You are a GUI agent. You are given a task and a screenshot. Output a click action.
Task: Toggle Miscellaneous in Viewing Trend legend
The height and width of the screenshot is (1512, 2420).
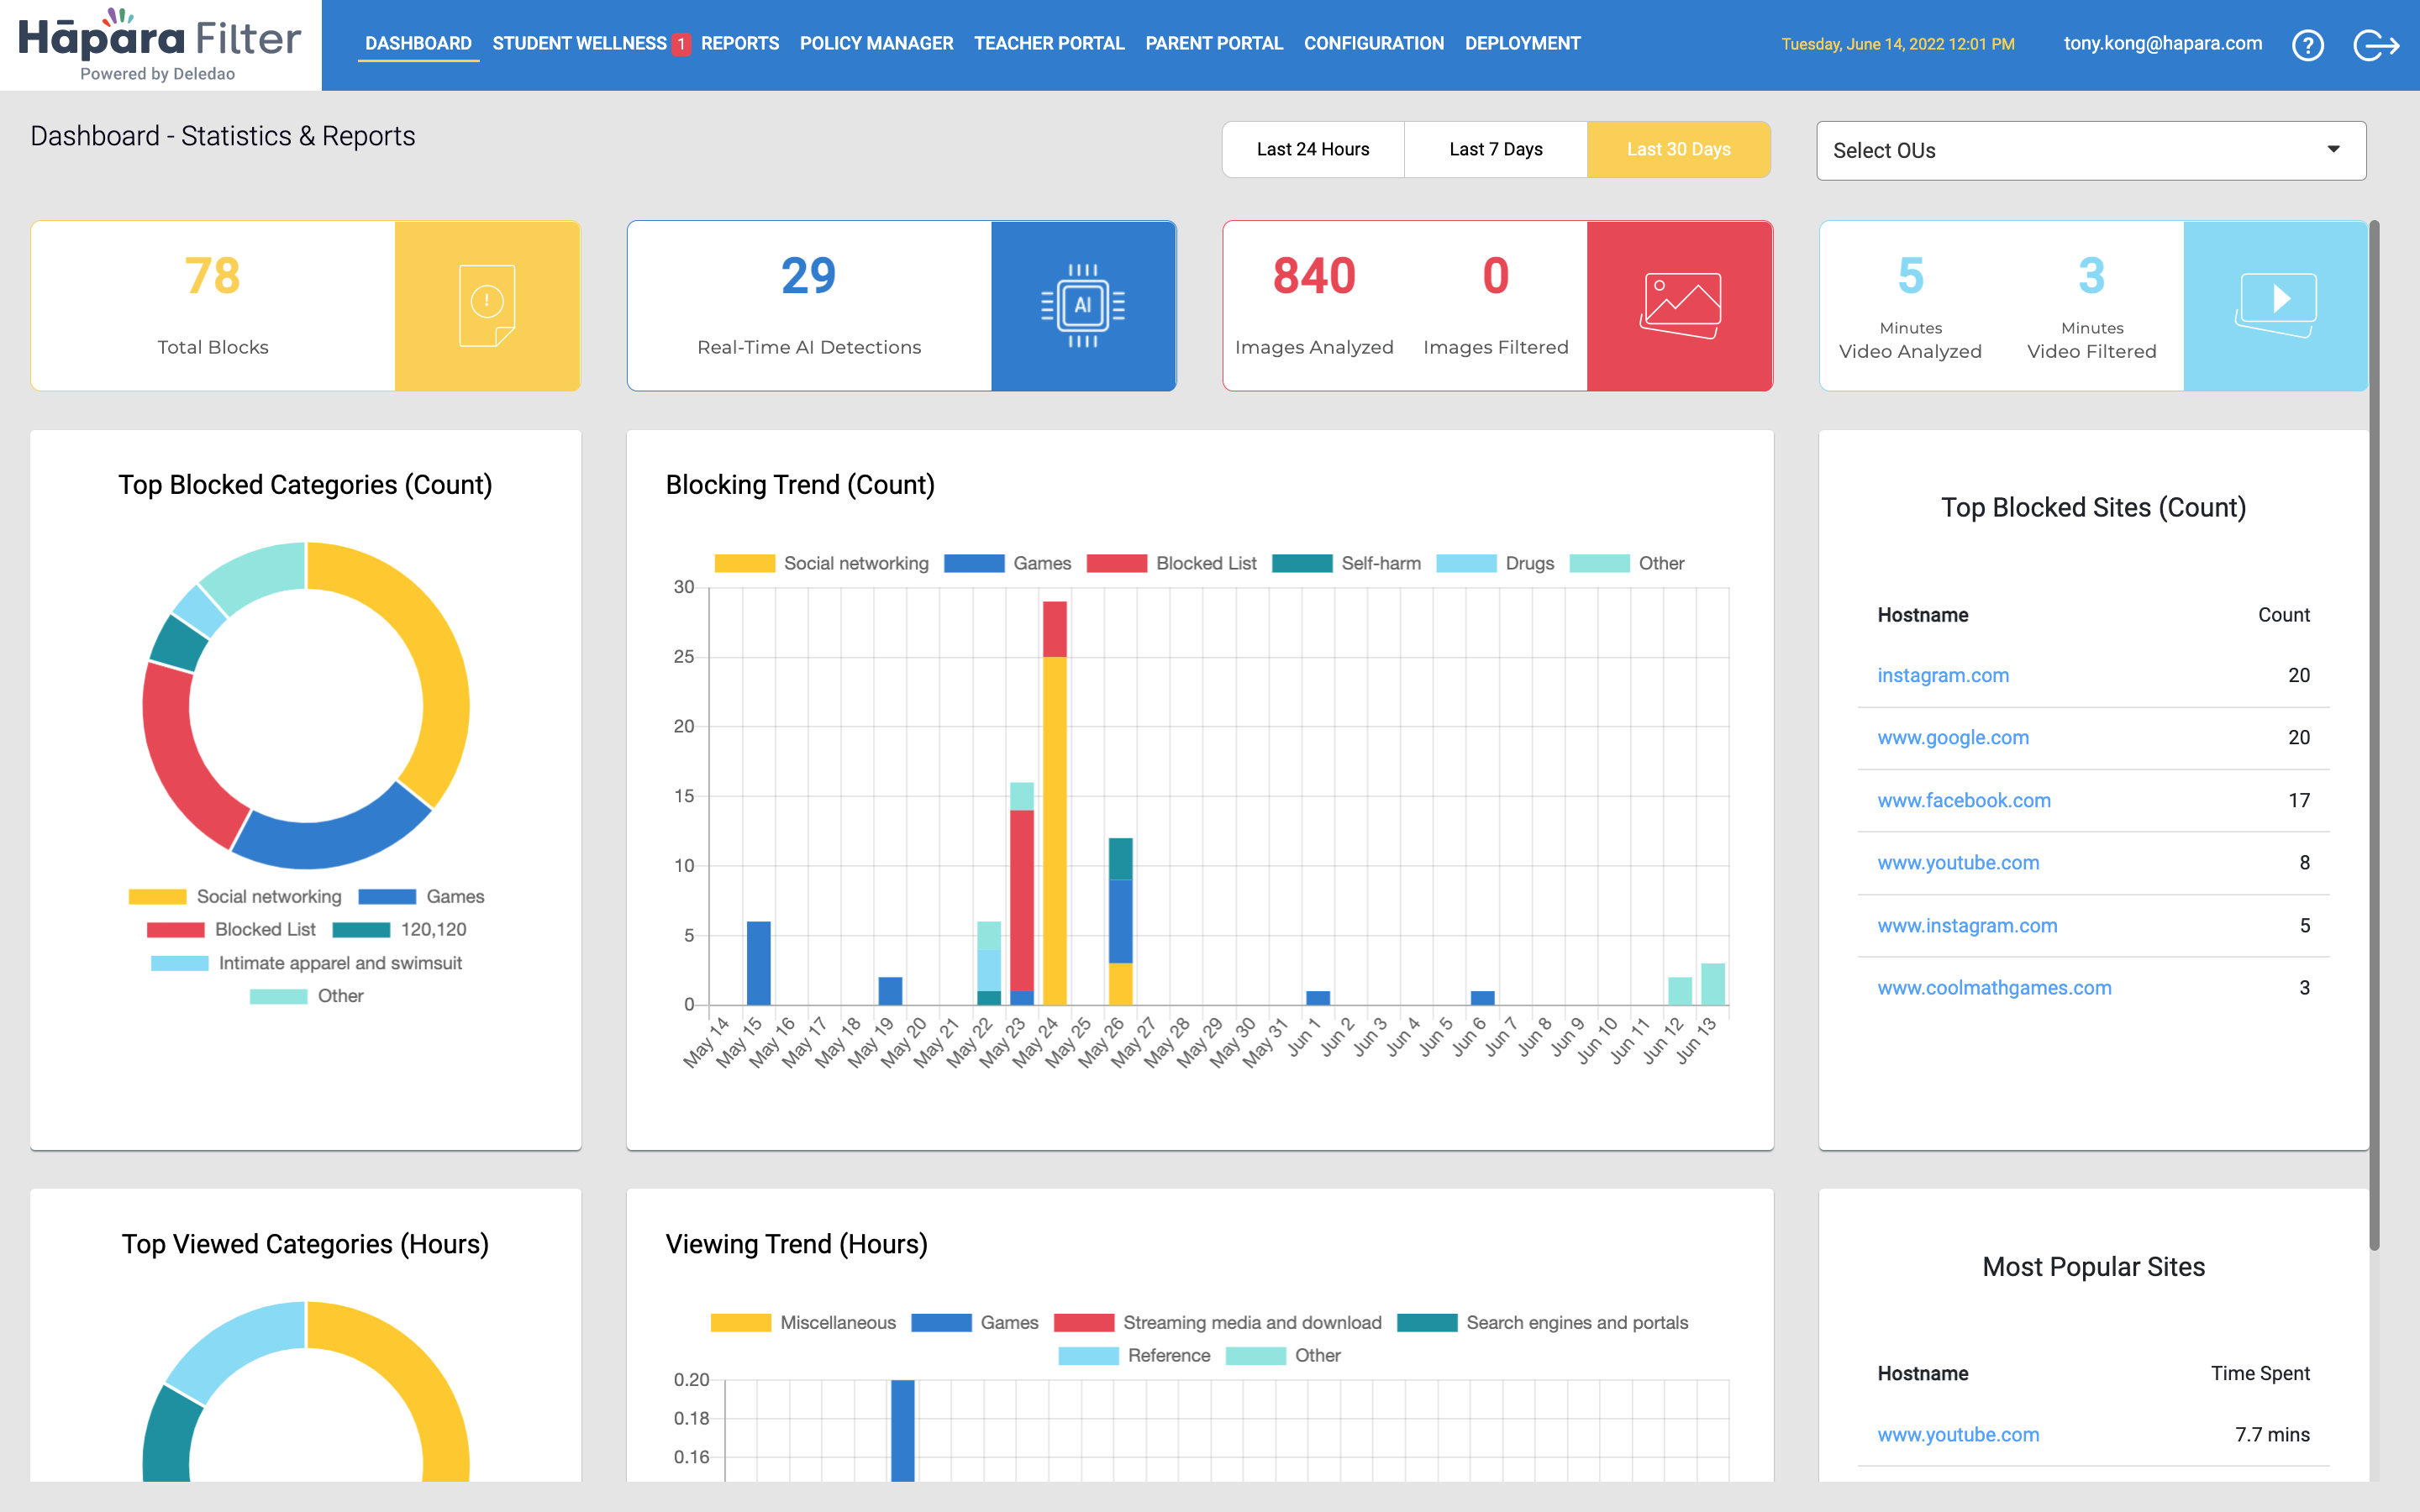pos(803,1323)
